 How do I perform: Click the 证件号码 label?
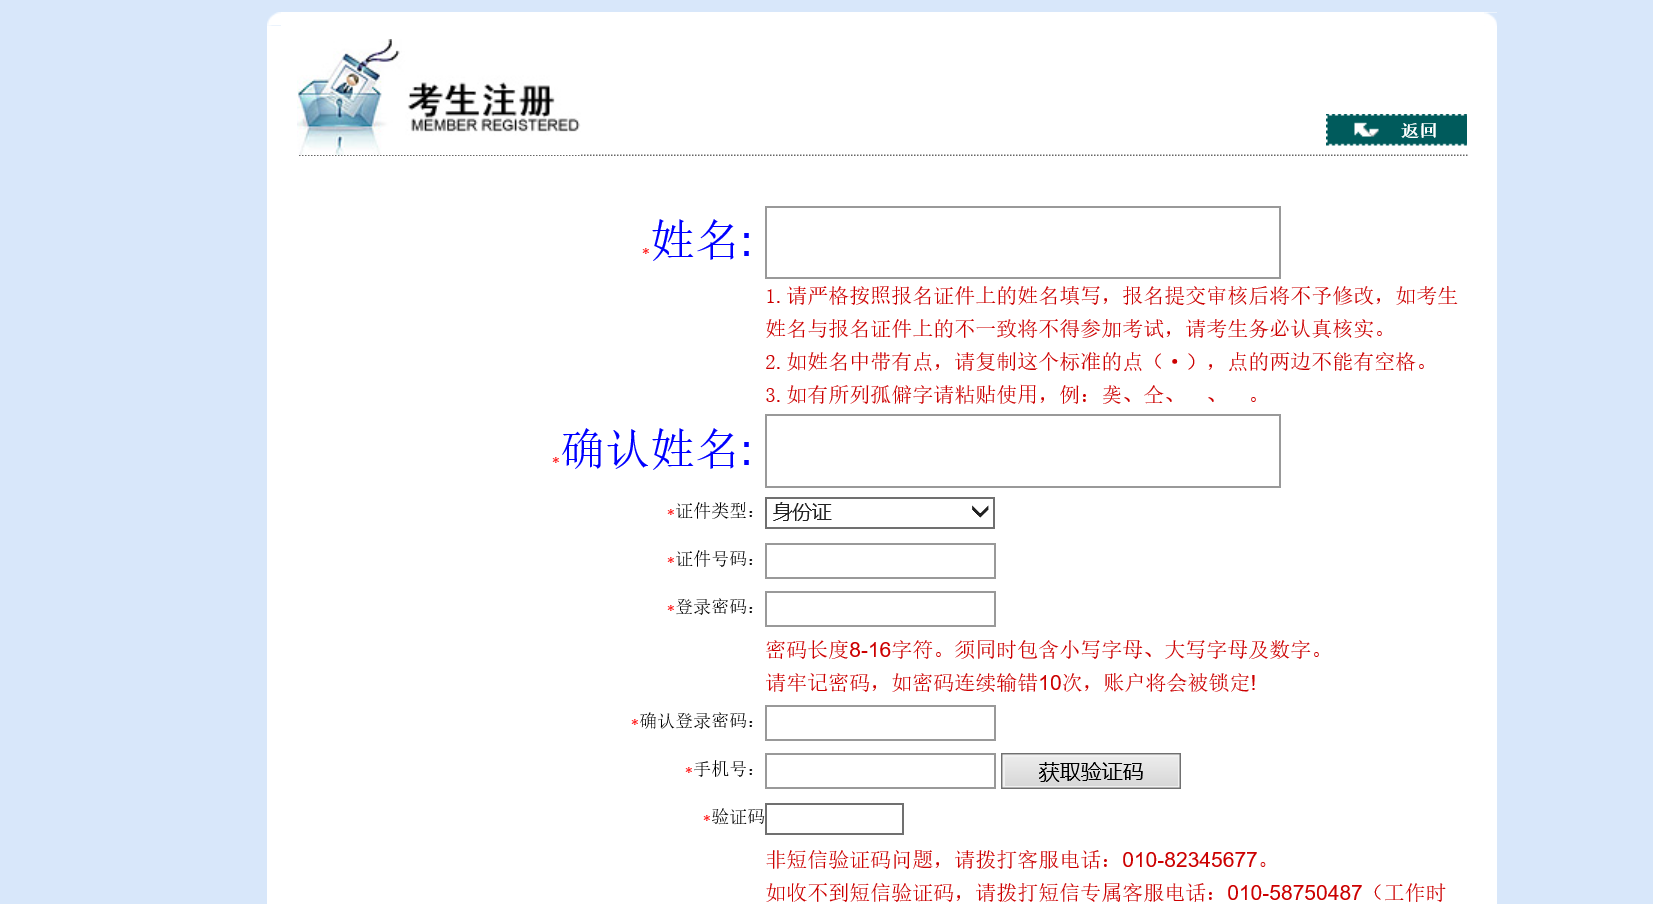714,559
